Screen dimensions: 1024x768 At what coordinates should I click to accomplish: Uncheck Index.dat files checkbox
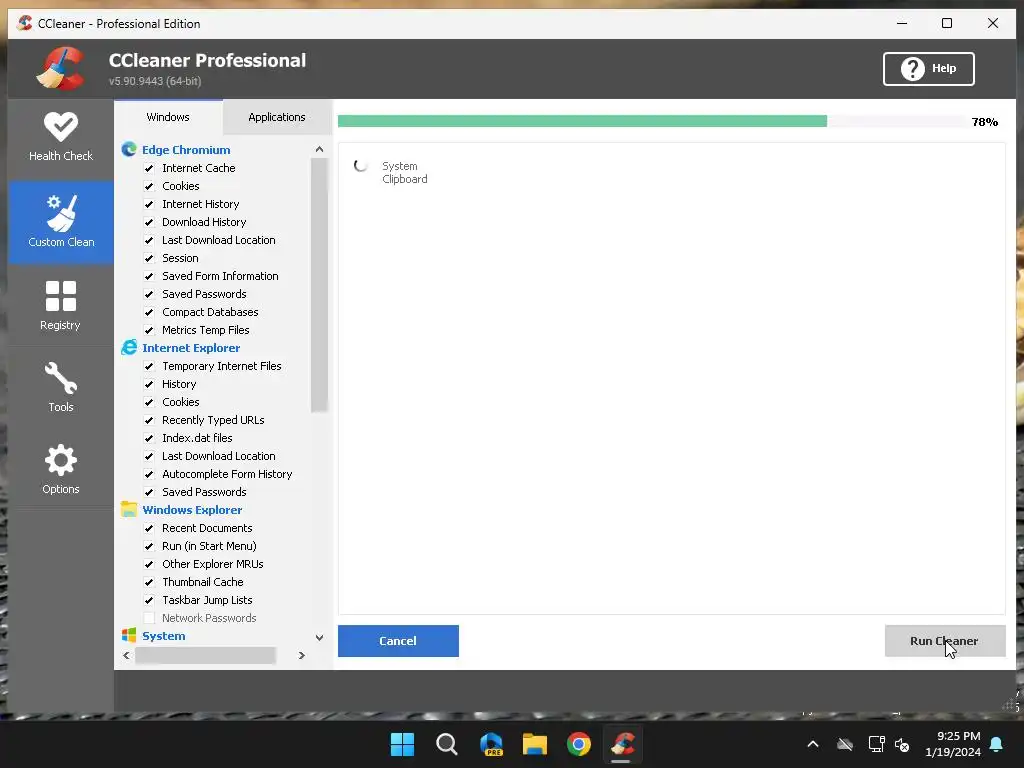[149, 438]
